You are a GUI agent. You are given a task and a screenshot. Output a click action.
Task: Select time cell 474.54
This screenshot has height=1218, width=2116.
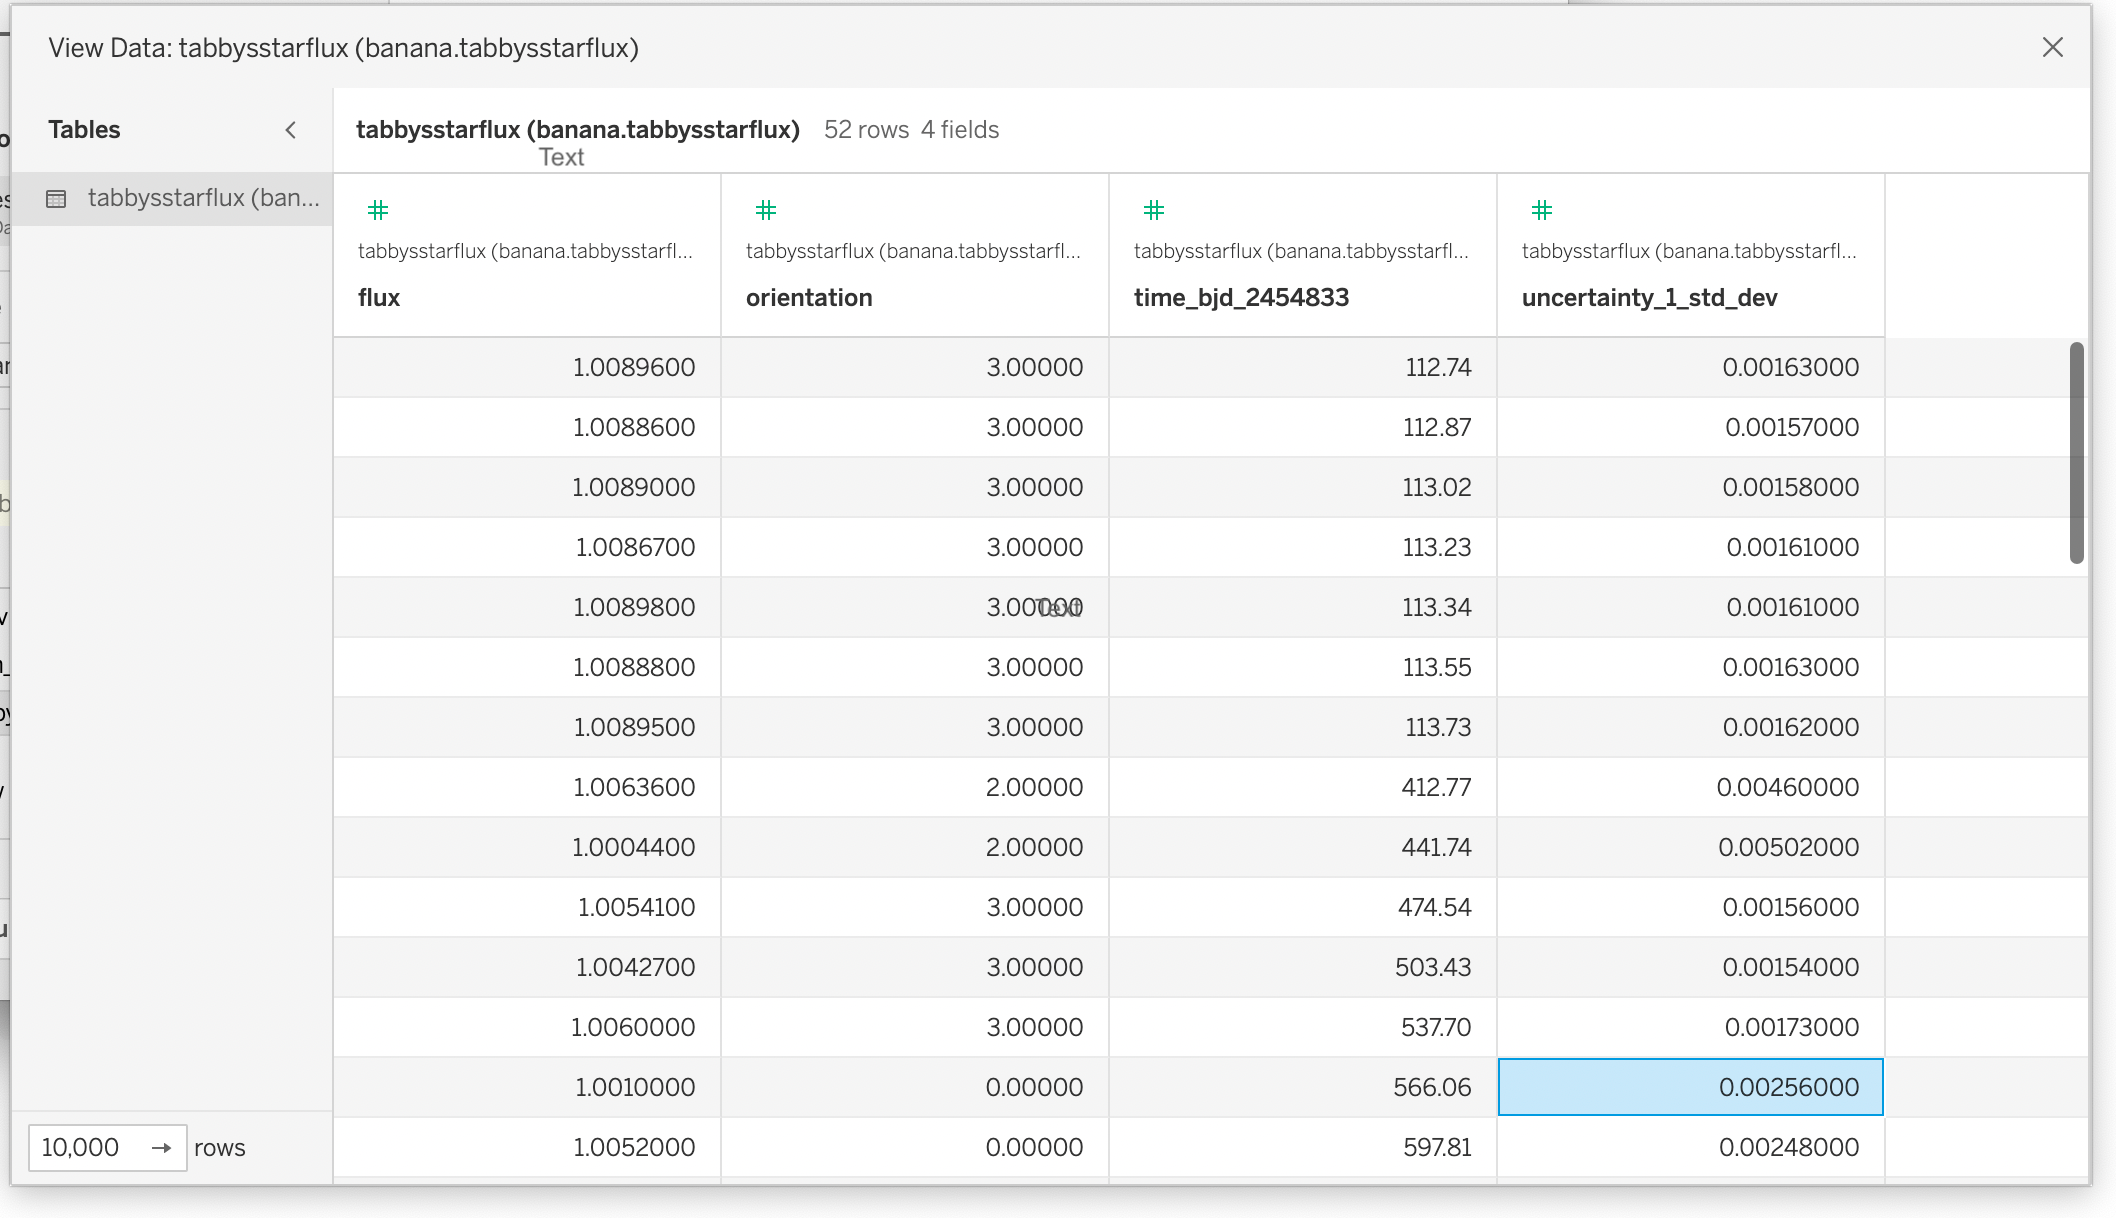pos(1303,908)
